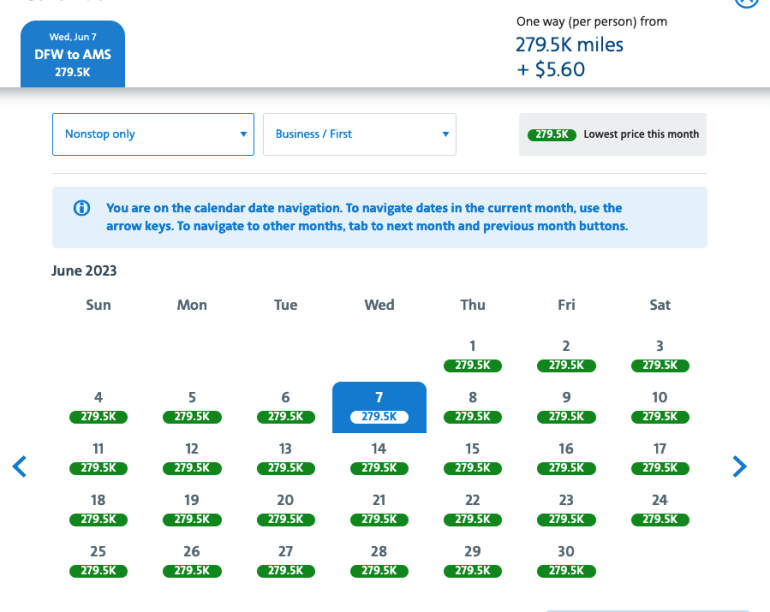The width and height of the screenshot is (770, 612).
Task: Pick June 3 date cell
Action: point(660,354)
